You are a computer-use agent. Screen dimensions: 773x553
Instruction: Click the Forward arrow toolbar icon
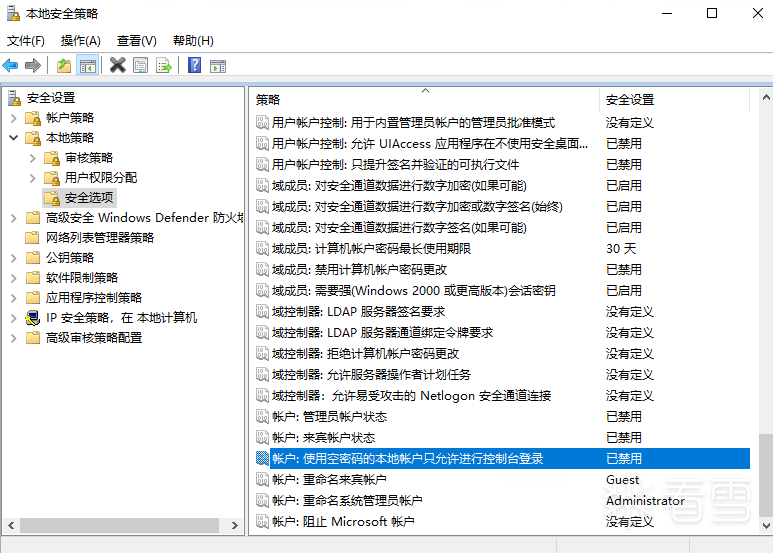(x=33, y=65)
